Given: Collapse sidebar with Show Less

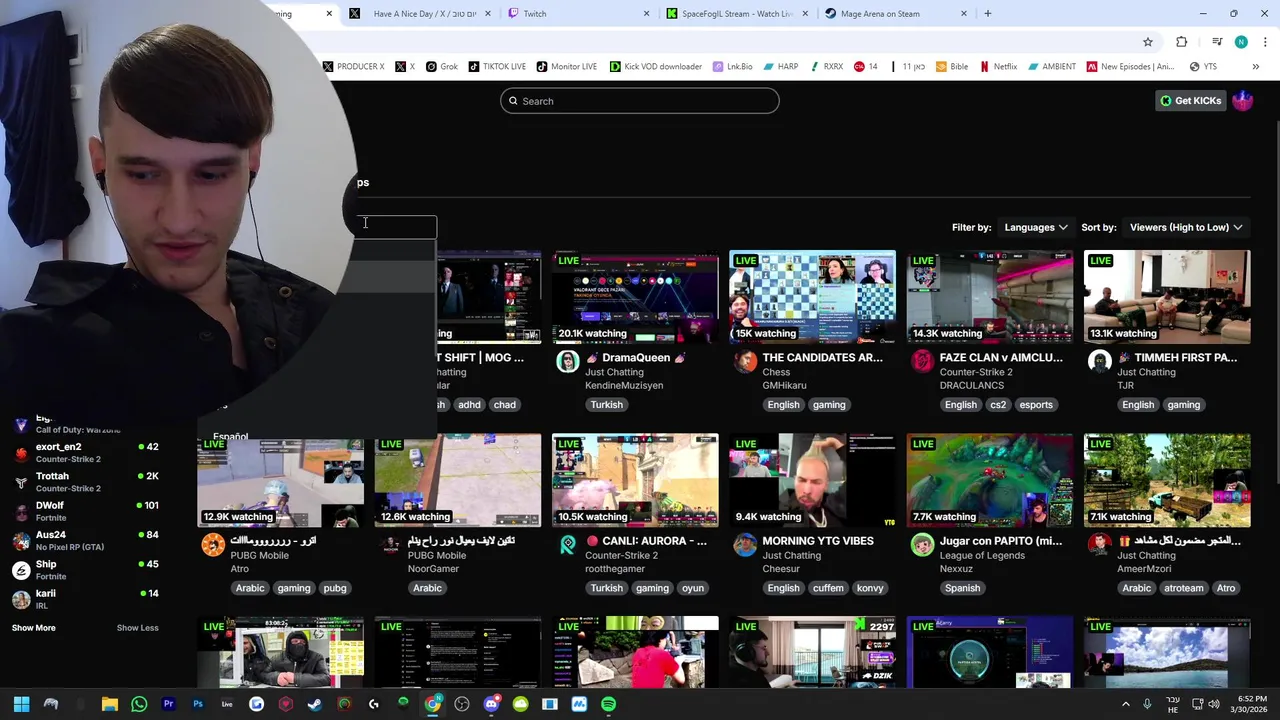Looking at the screenshot, I should (x=137, y=628).
